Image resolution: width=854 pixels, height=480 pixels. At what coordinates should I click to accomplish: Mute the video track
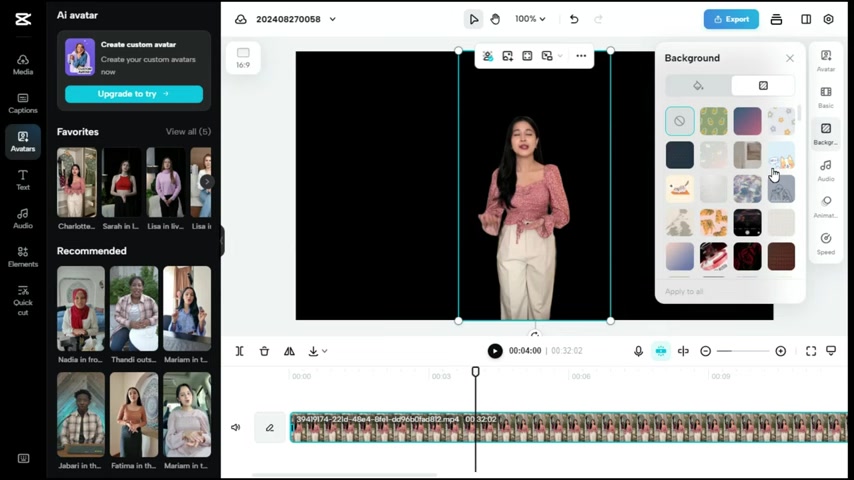236,428
